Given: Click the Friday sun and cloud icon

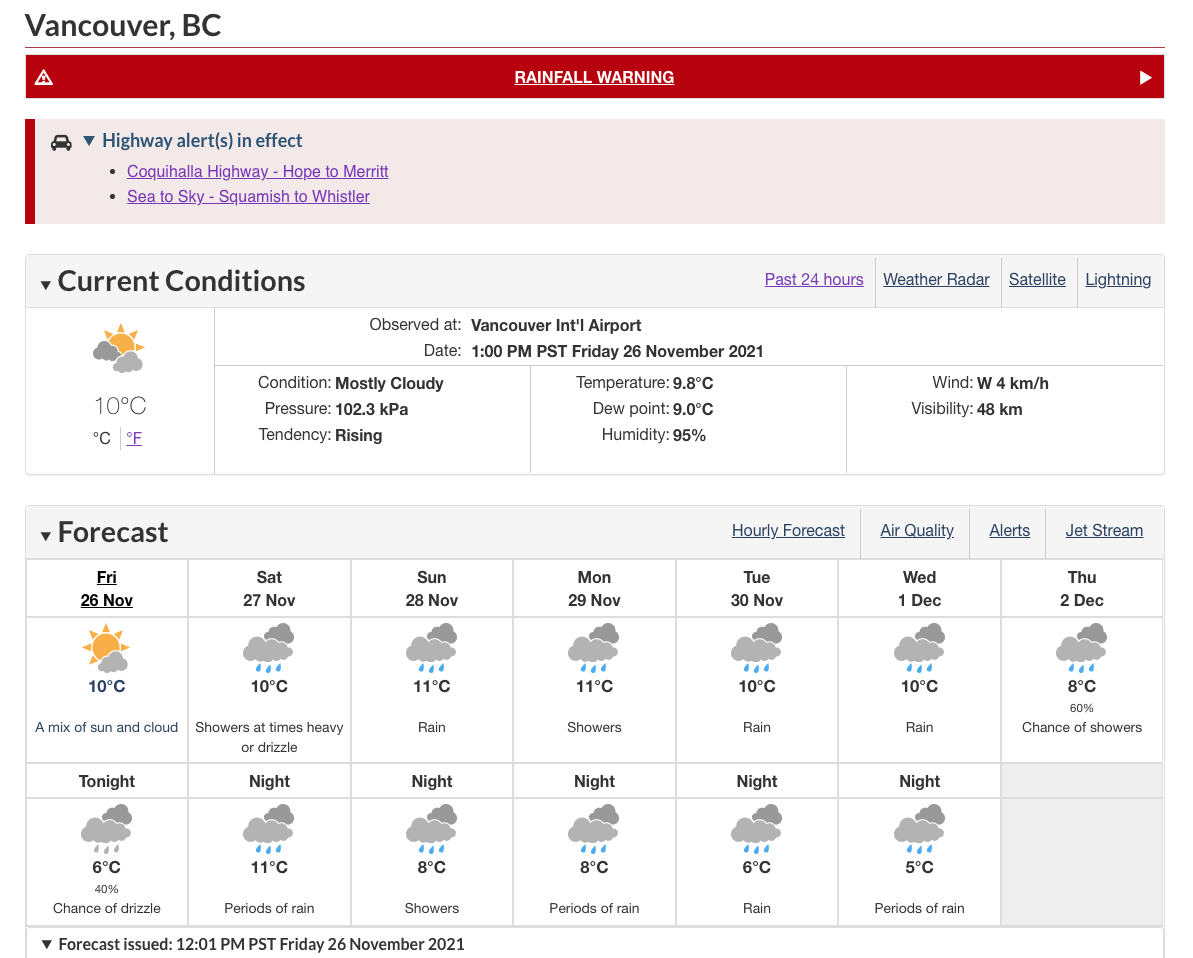Looking at the screenshot, I should [107, 648].
